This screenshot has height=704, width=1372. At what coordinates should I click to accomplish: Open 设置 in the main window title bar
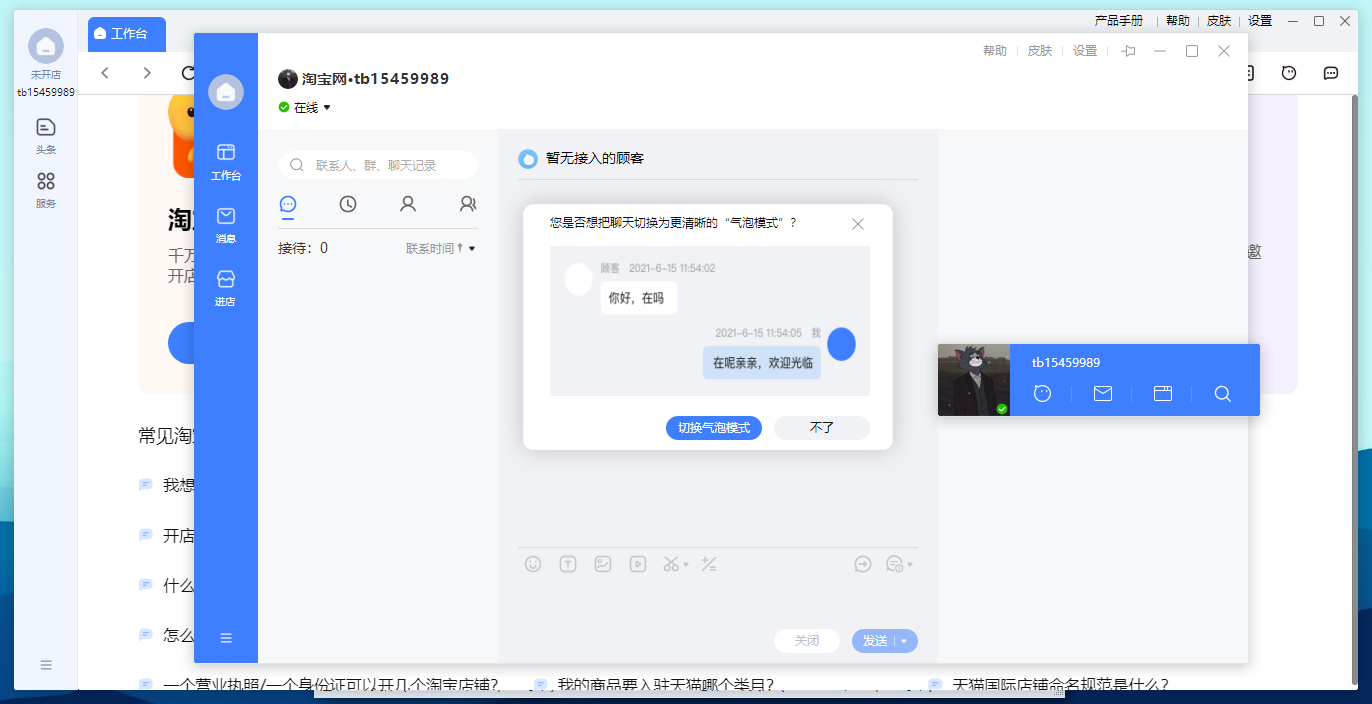point(1260,20)
